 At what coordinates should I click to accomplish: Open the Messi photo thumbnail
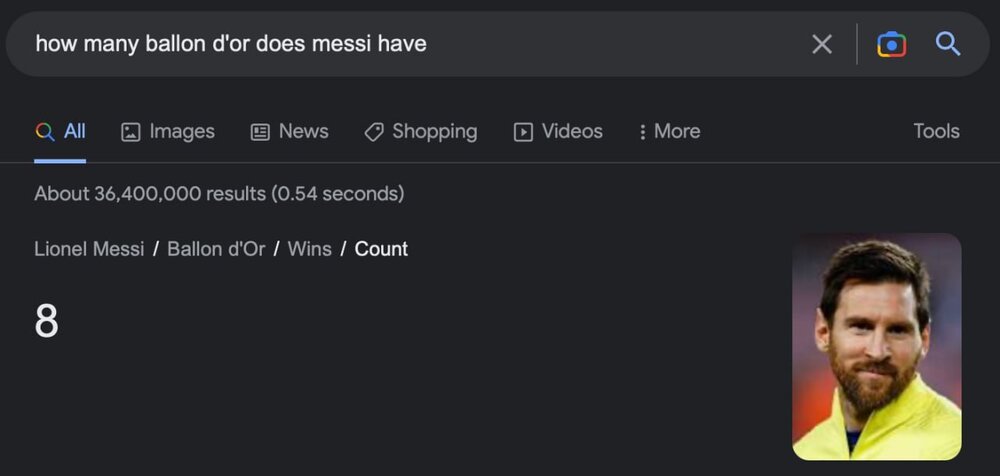(x=876, y=346)
